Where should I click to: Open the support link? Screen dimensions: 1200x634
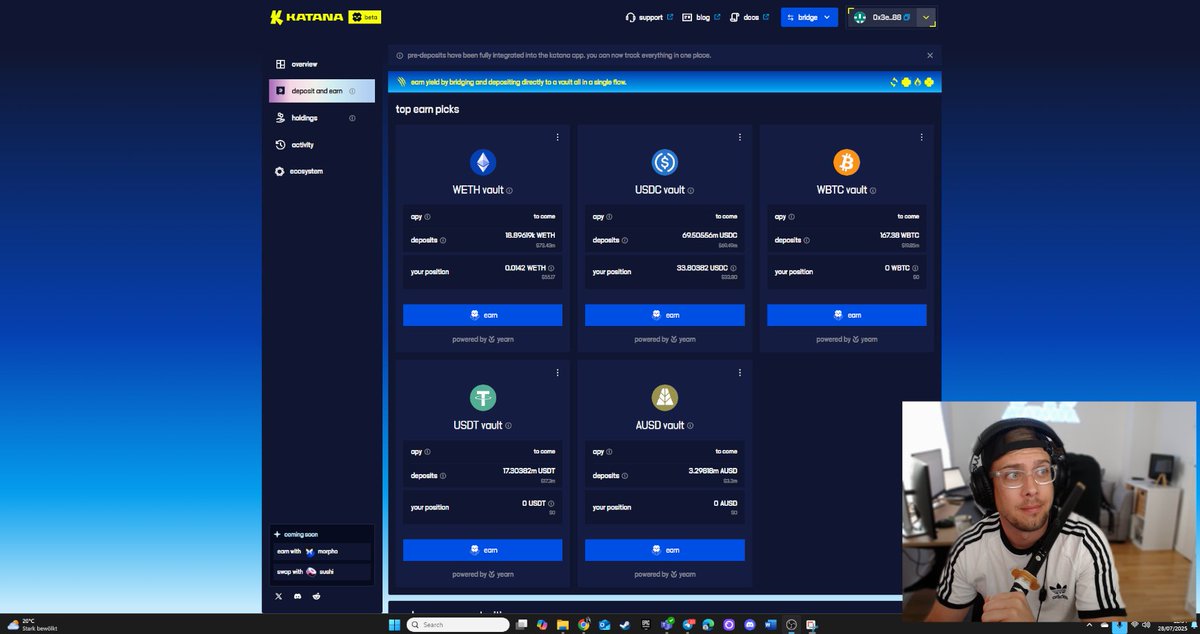(x=649, y=17)
